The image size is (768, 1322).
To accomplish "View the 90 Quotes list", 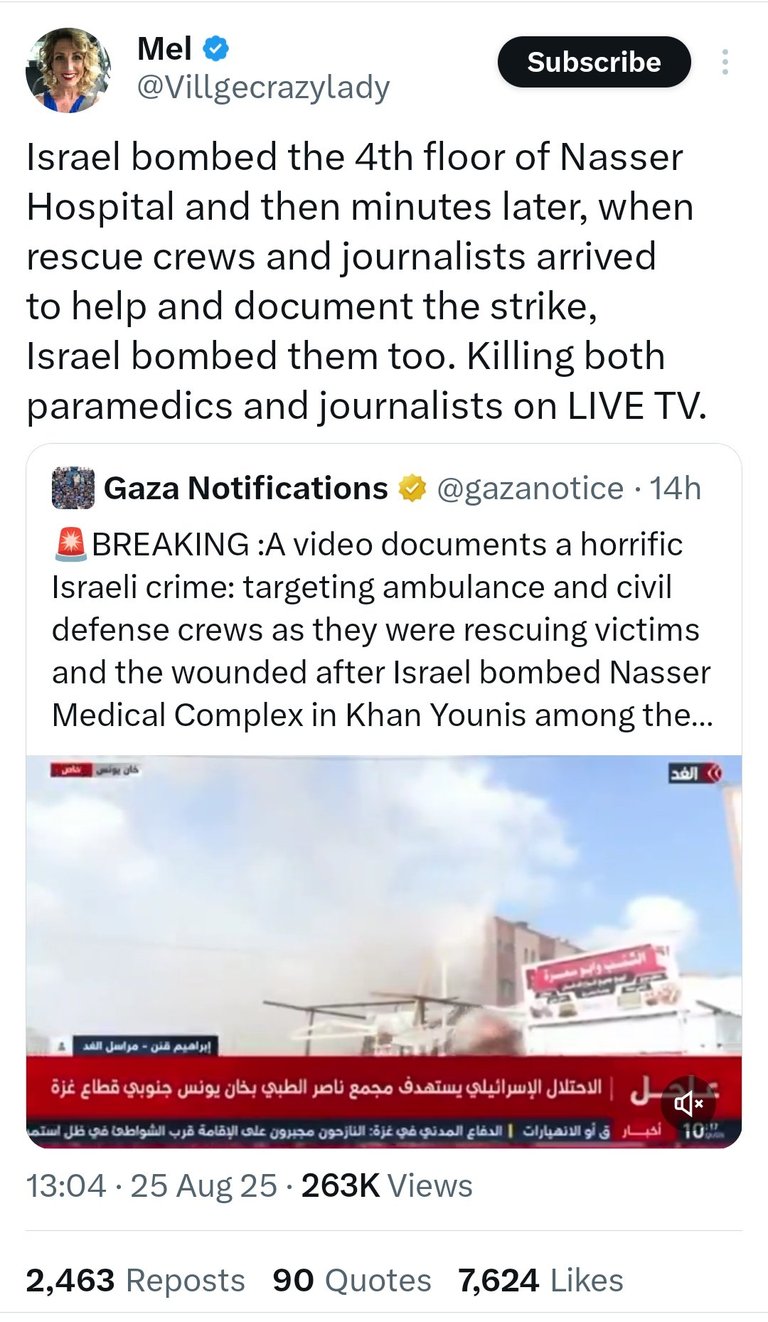I will 352,1280.
